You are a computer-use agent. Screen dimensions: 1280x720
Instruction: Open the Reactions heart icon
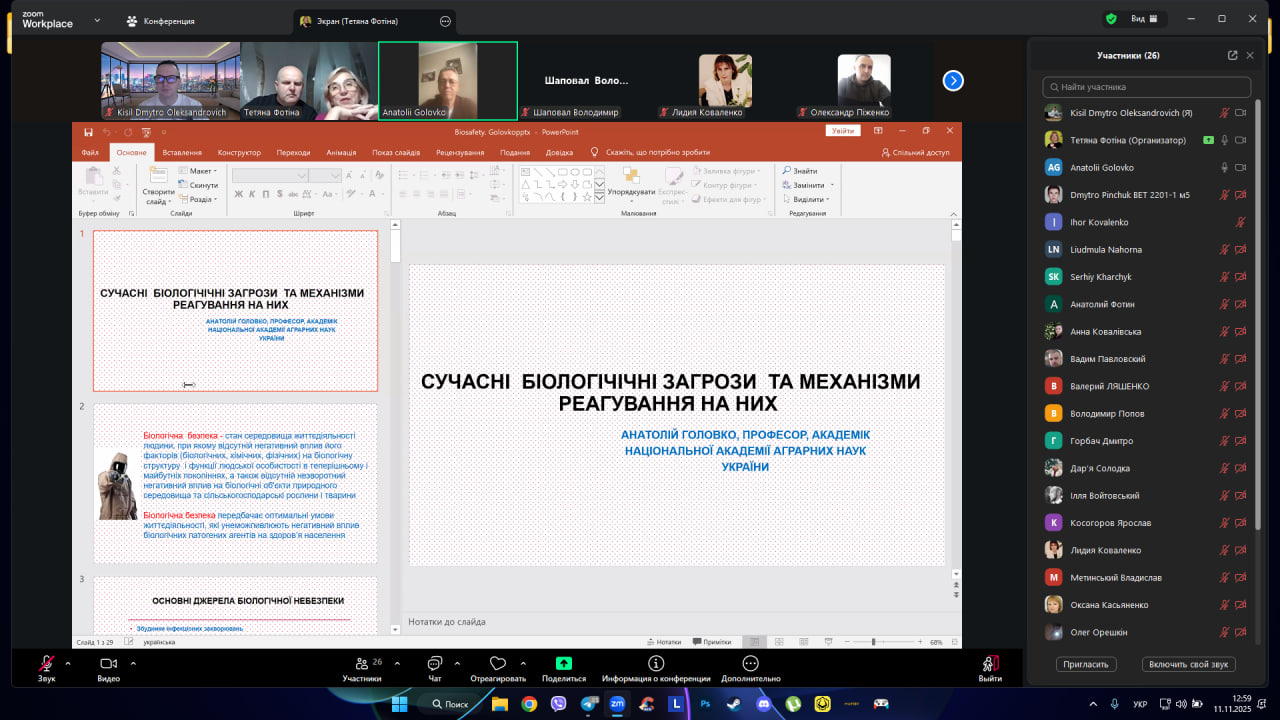pos(498,664)
